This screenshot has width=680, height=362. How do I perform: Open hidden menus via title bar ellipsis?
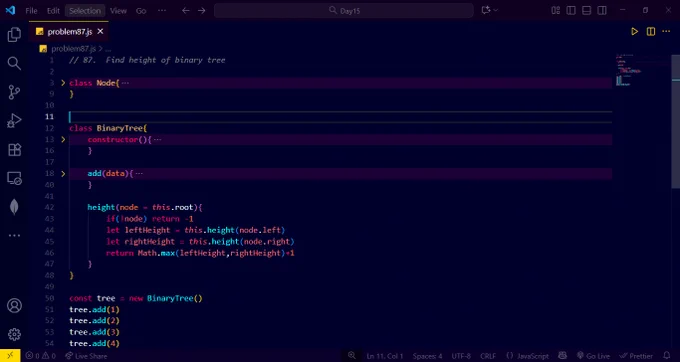point(162,10)
